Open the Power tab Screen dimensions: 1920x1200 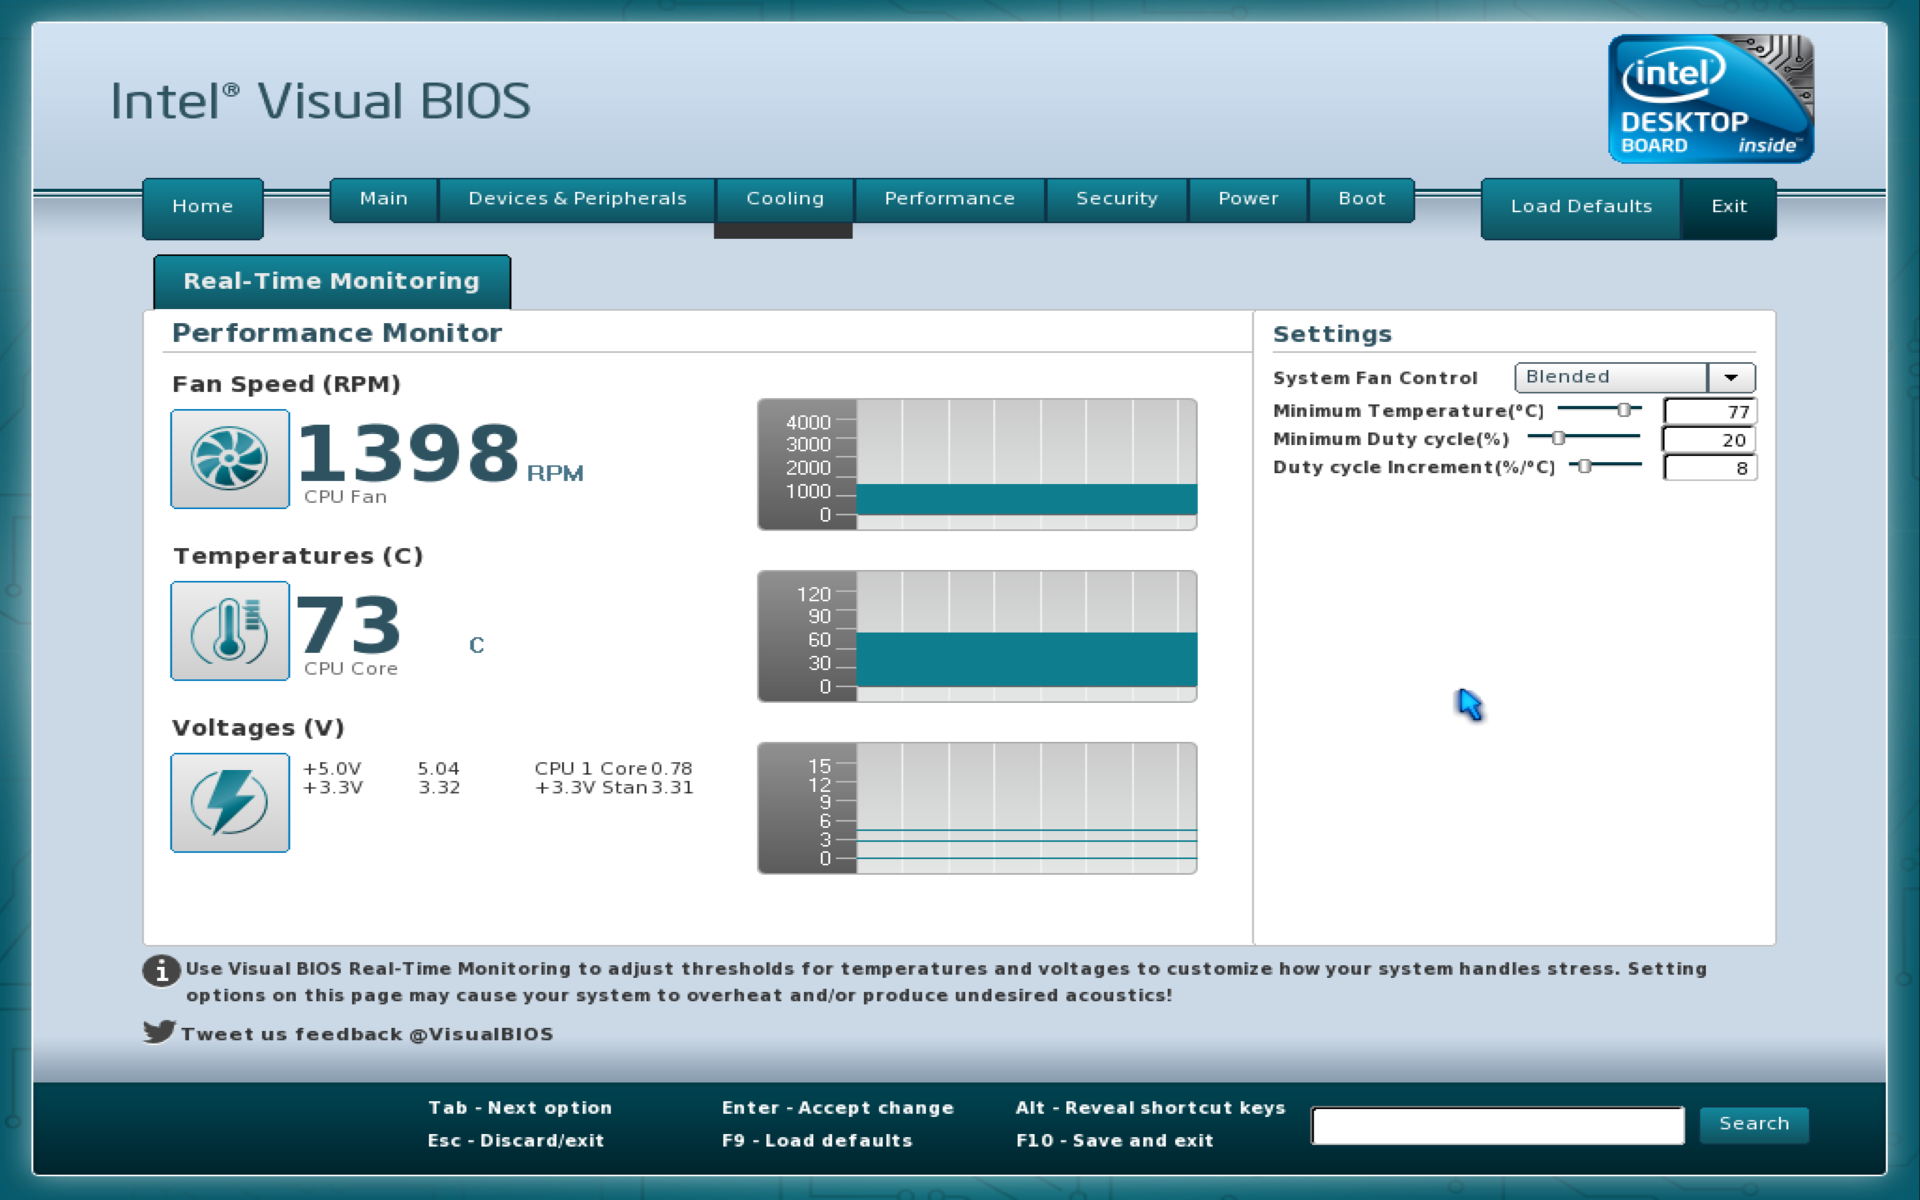(x=1248, y=199)
